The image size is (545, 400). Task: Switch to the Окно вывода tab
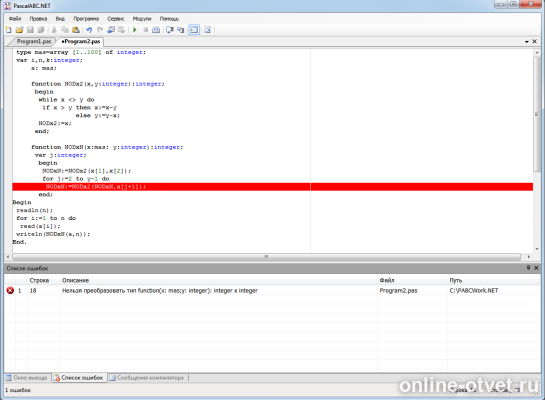tap(27, 378)
